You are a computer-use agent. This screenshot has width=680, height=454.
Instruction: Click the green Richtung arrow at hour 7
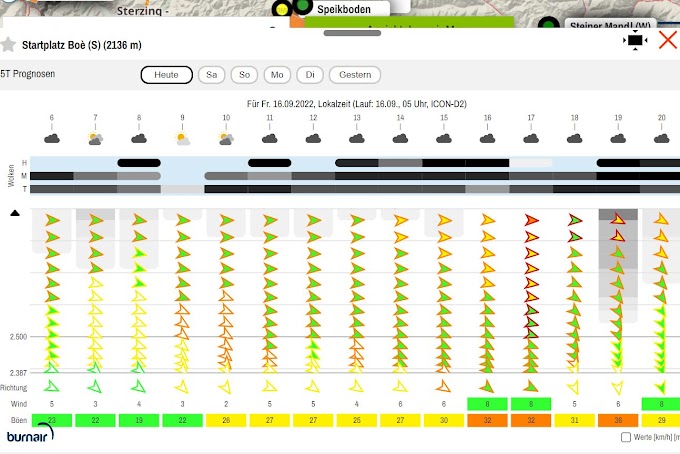coord(95,386)
